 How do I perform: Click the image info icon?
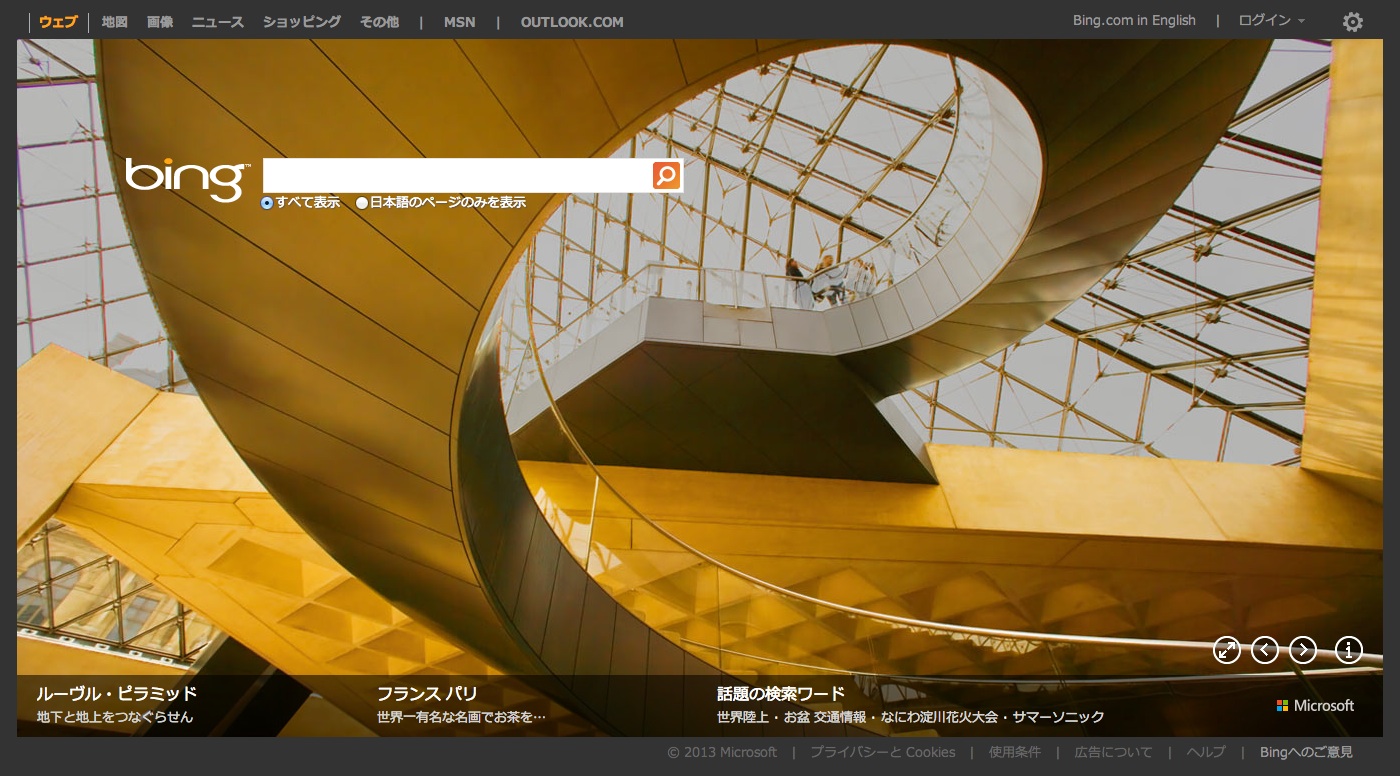[1349, 650]
